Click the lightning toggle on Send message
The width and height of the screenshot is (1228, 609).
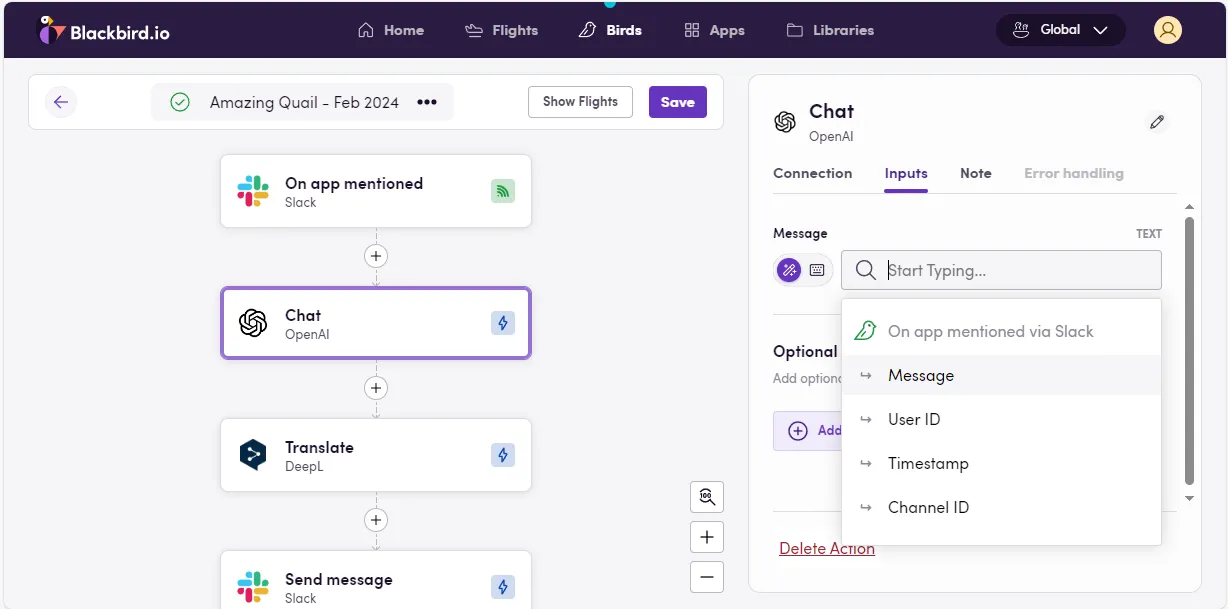click(x=503, y=587)
